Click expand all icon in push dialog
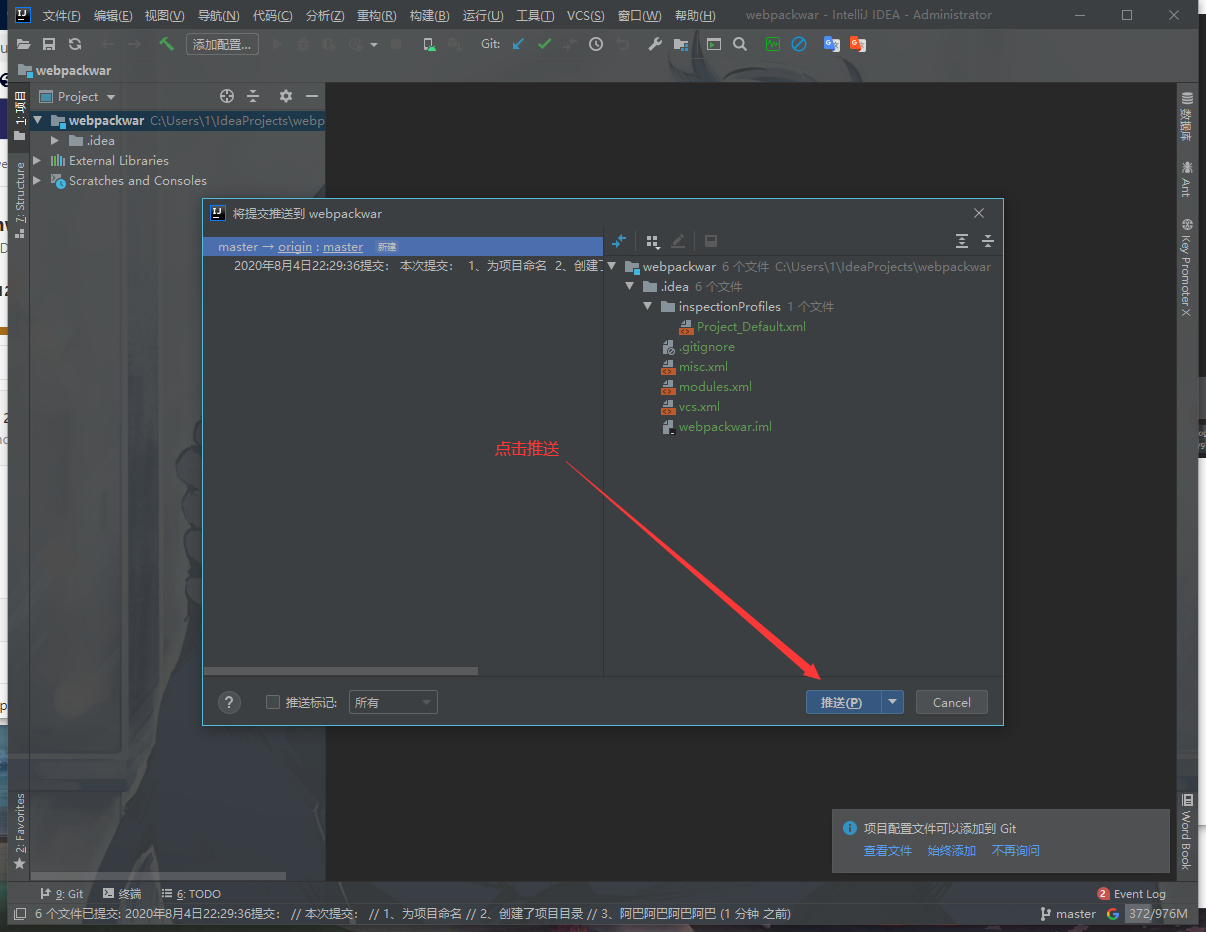 [x=962, y=241]
